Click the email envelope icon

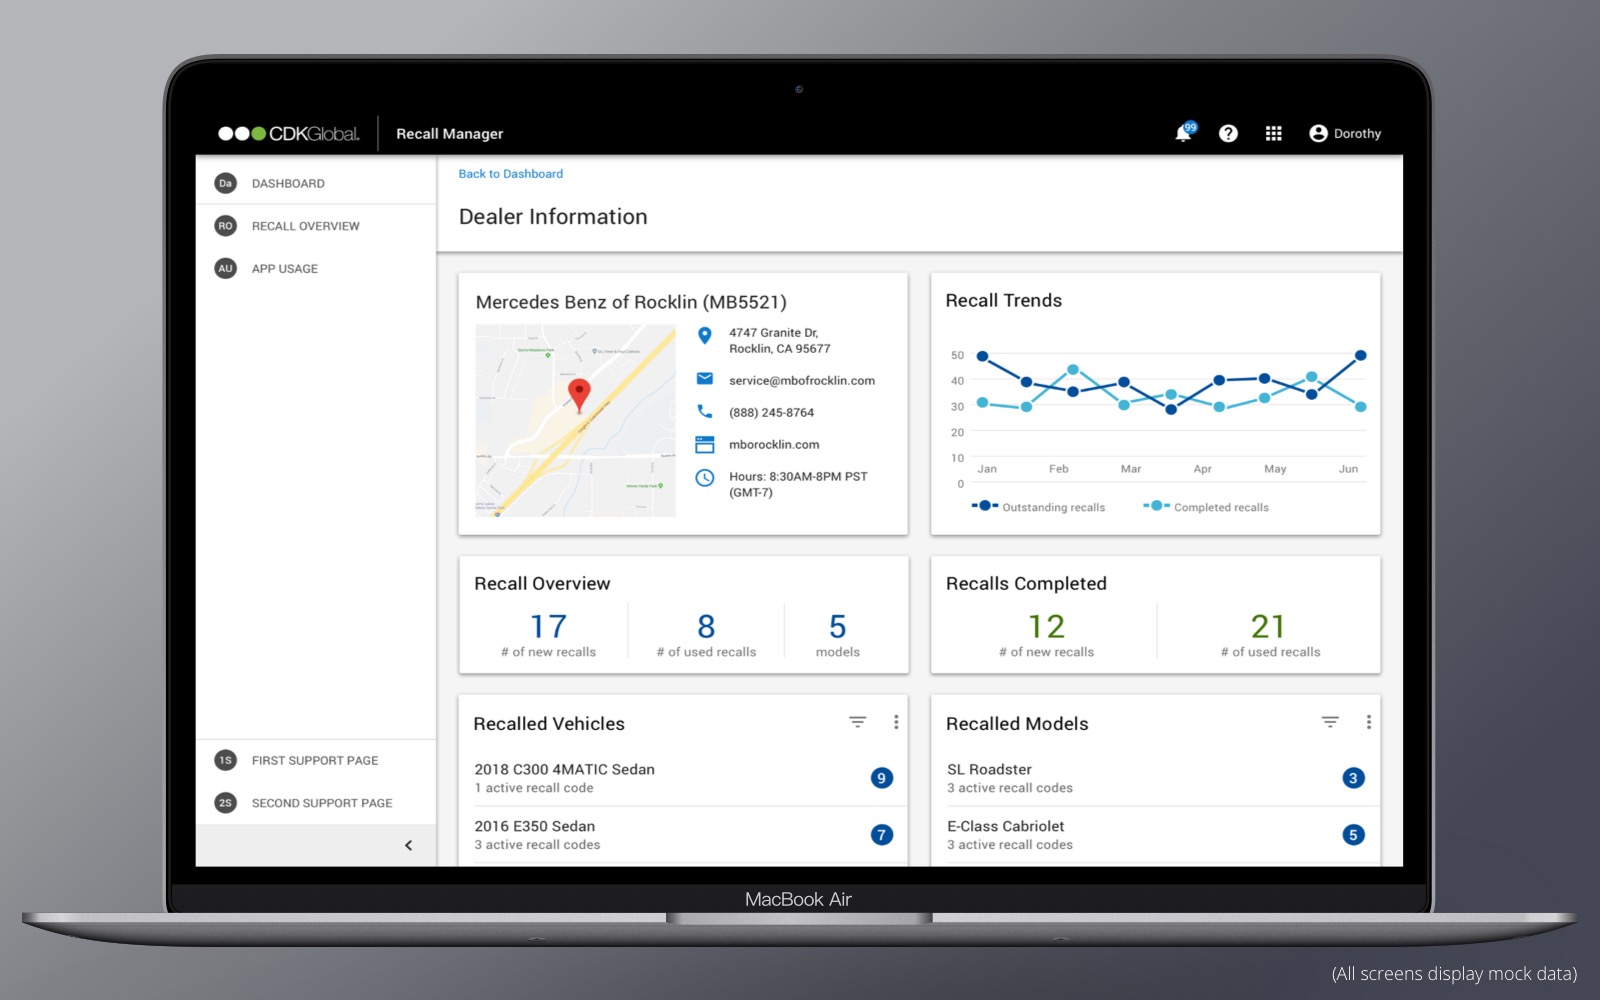coord(705,379)
